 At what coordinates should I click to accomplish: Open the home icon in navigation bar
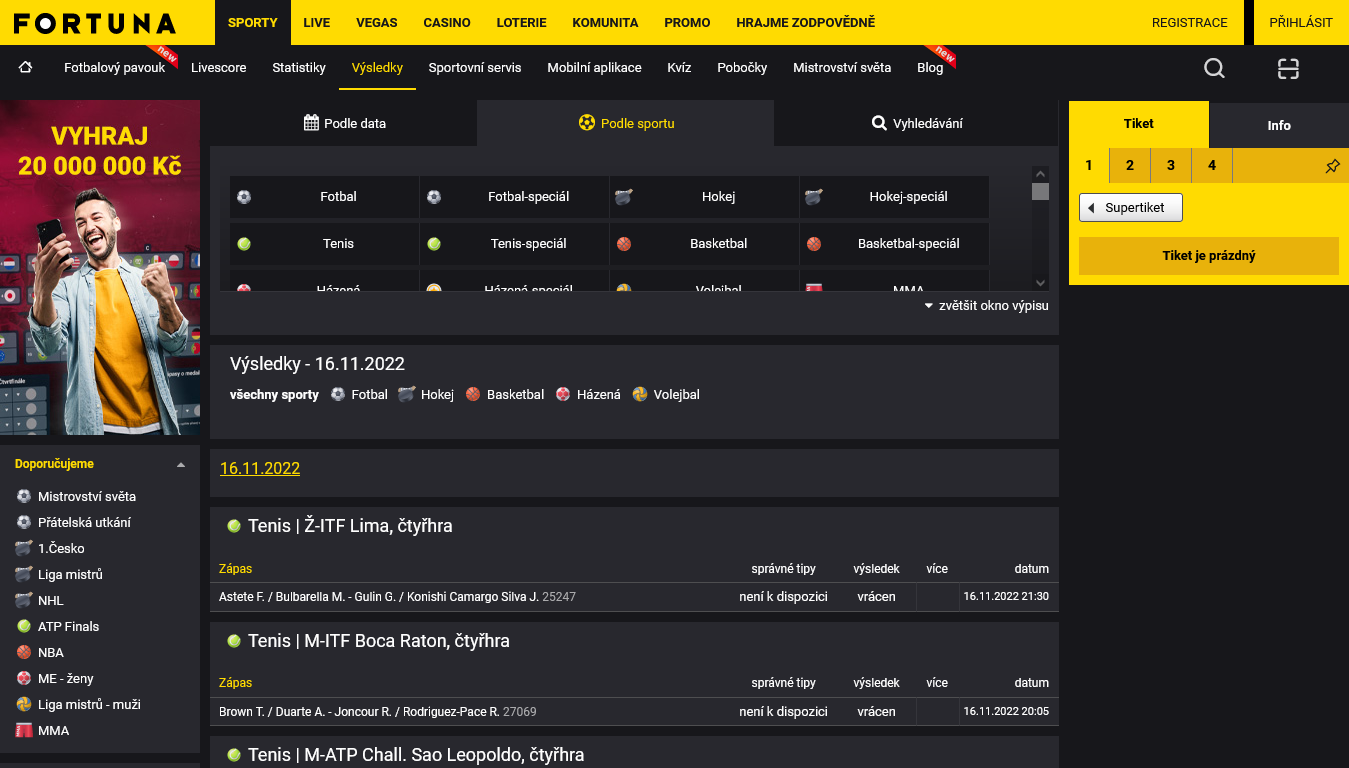click(25, 68)
